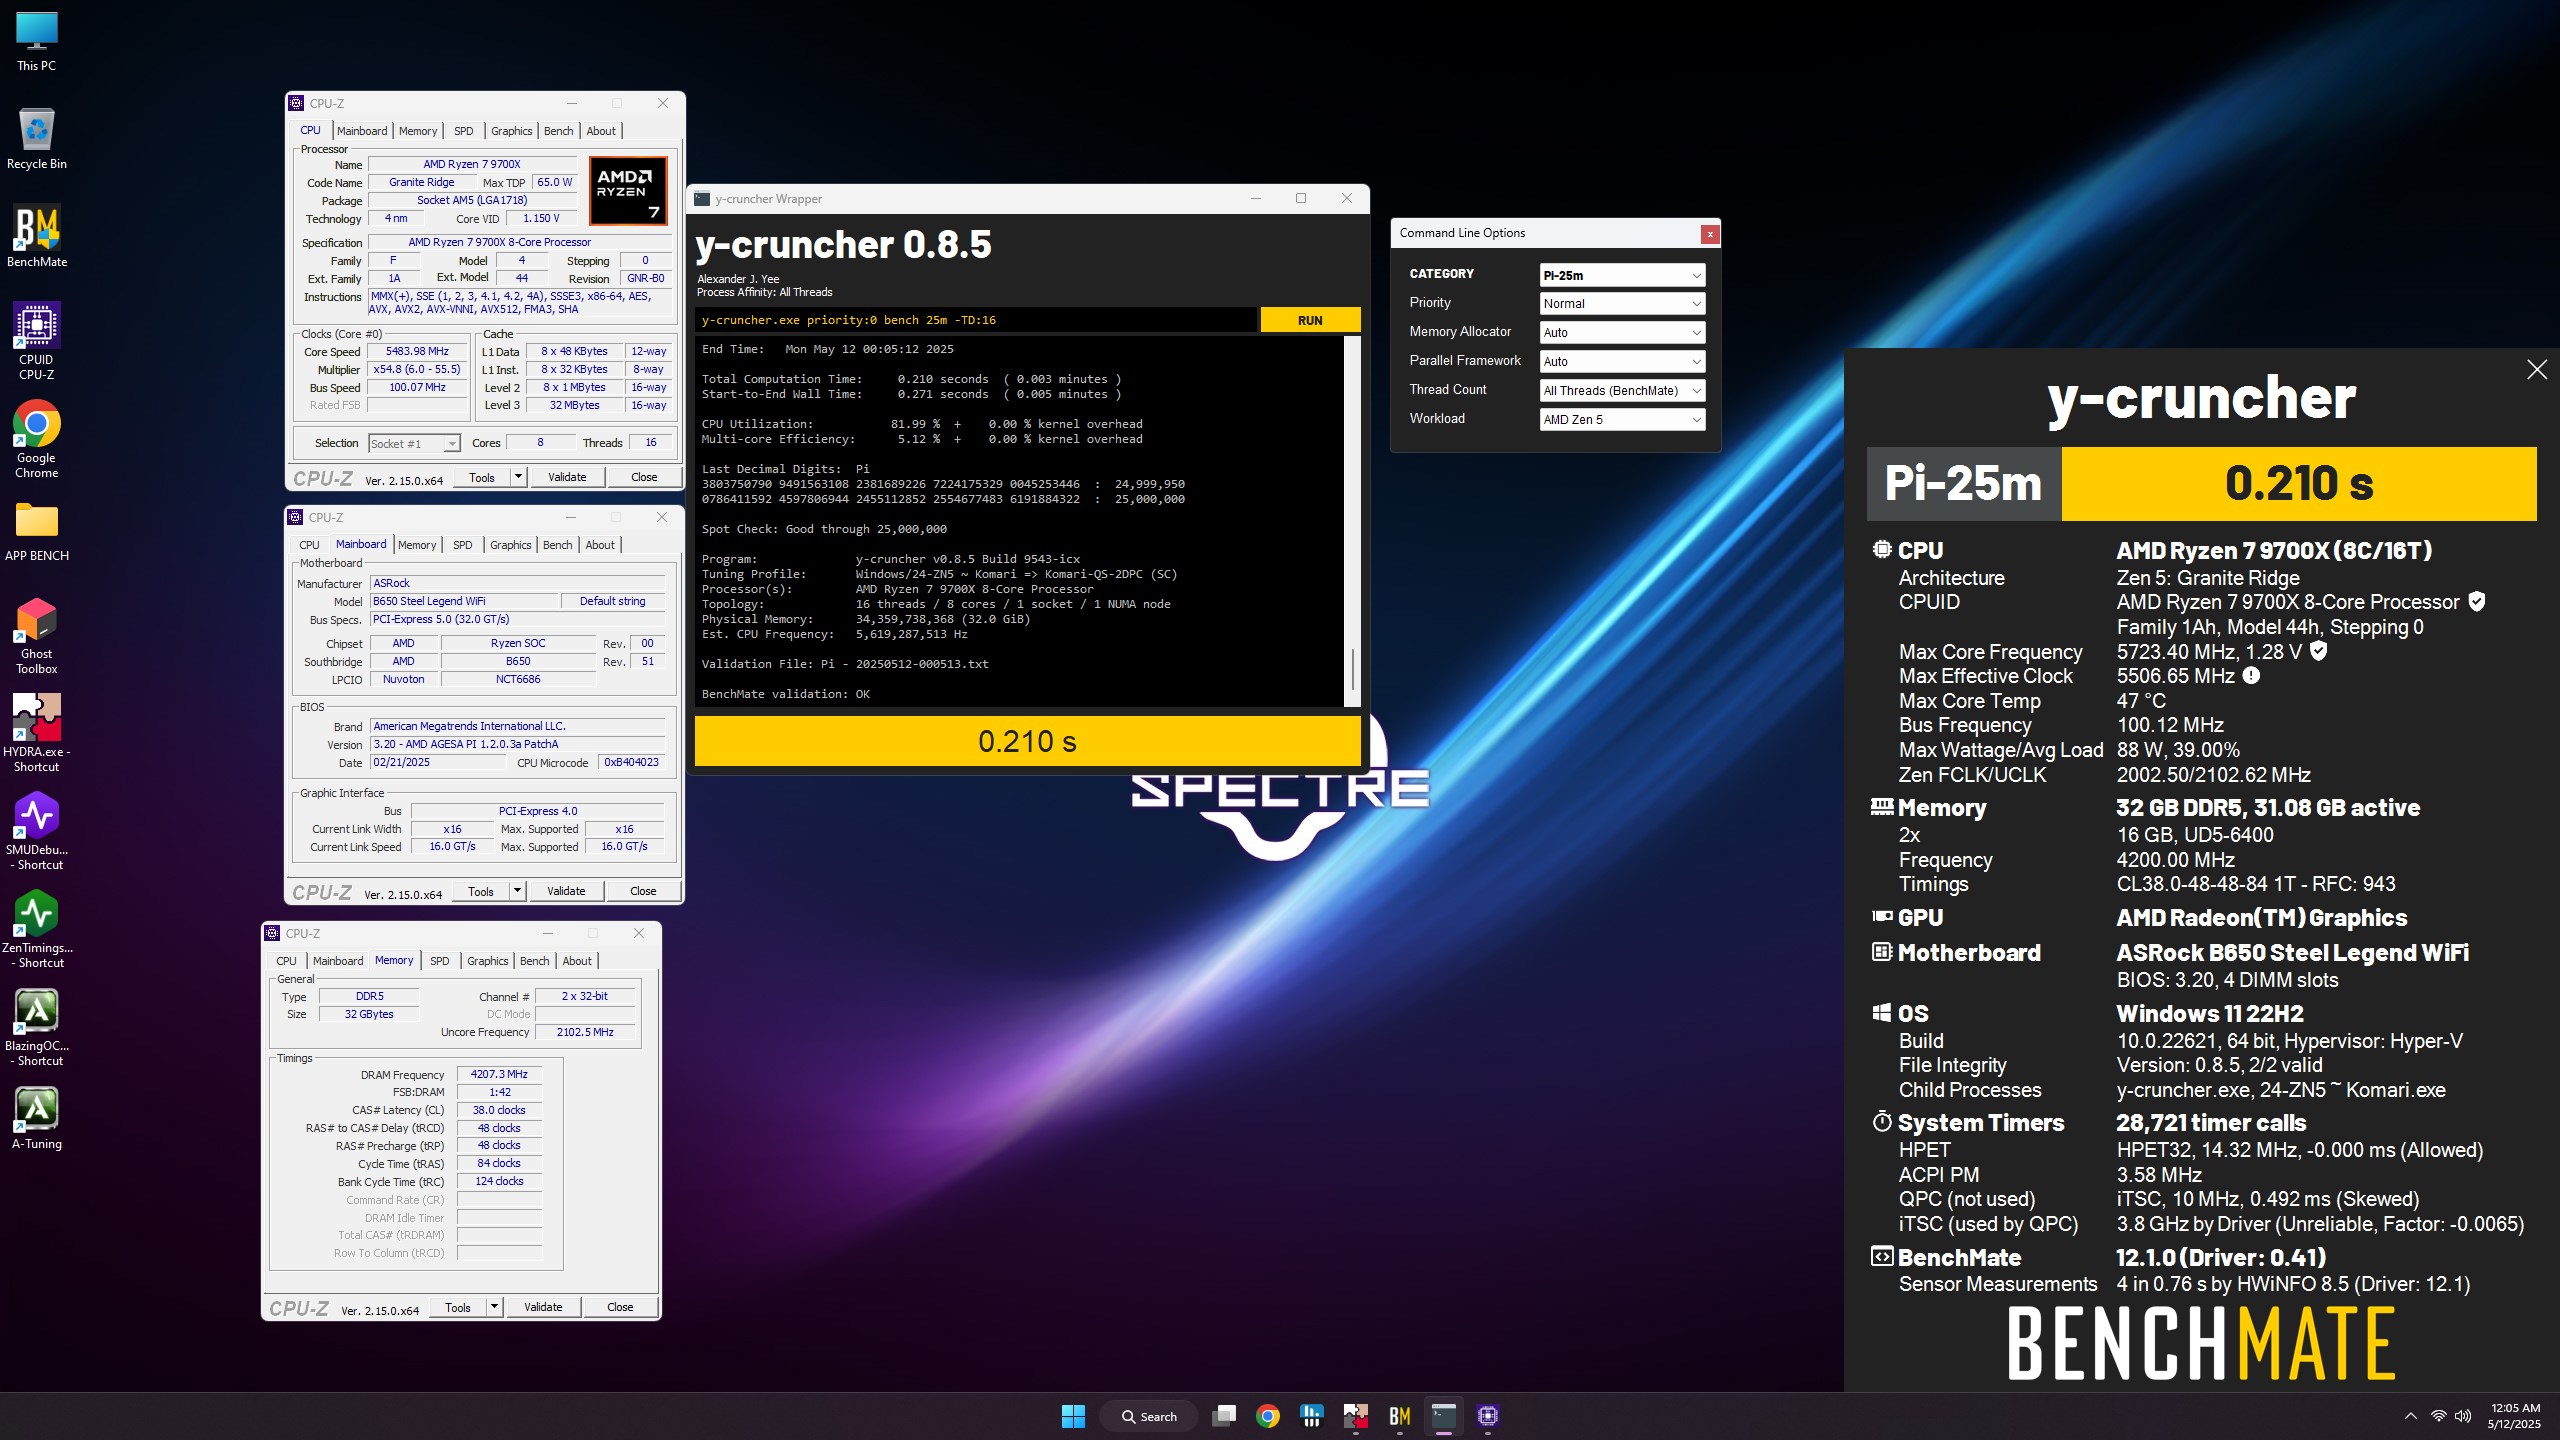This screenshot has width=2560, height=1440.
Task: Switch to CPU tab in the Mainboard CPU-Z window
Action: 310,545
